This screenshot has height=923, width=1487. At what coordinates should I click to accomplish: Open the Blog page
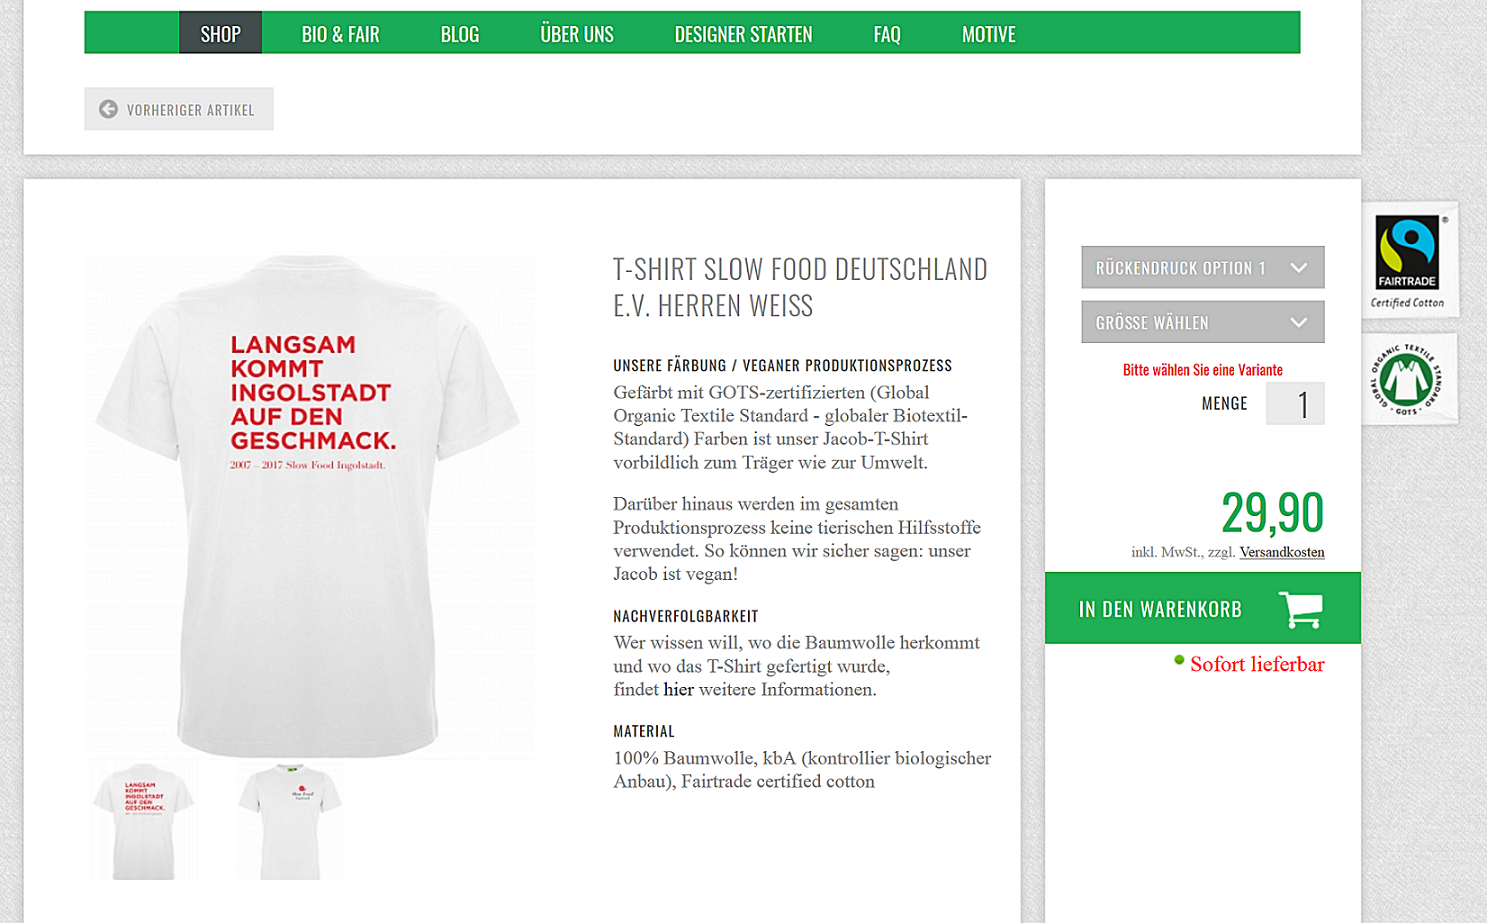coord(460,33)
